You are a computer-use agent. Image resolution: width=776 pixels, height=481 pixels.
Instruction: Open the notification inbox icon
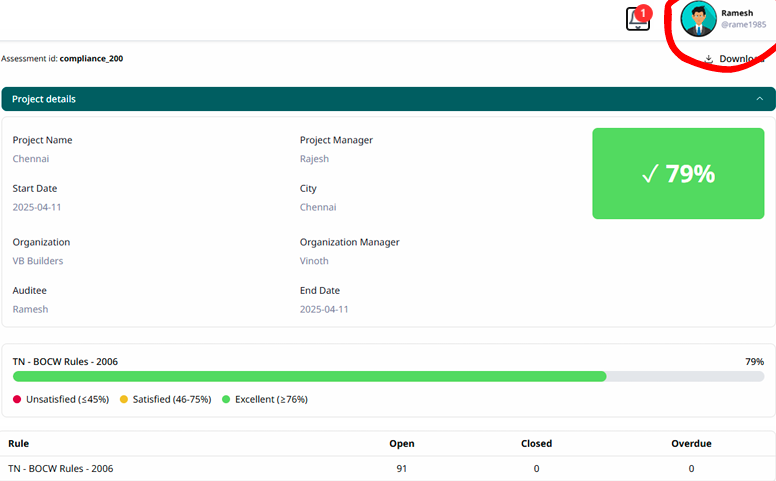pos(636,20)
